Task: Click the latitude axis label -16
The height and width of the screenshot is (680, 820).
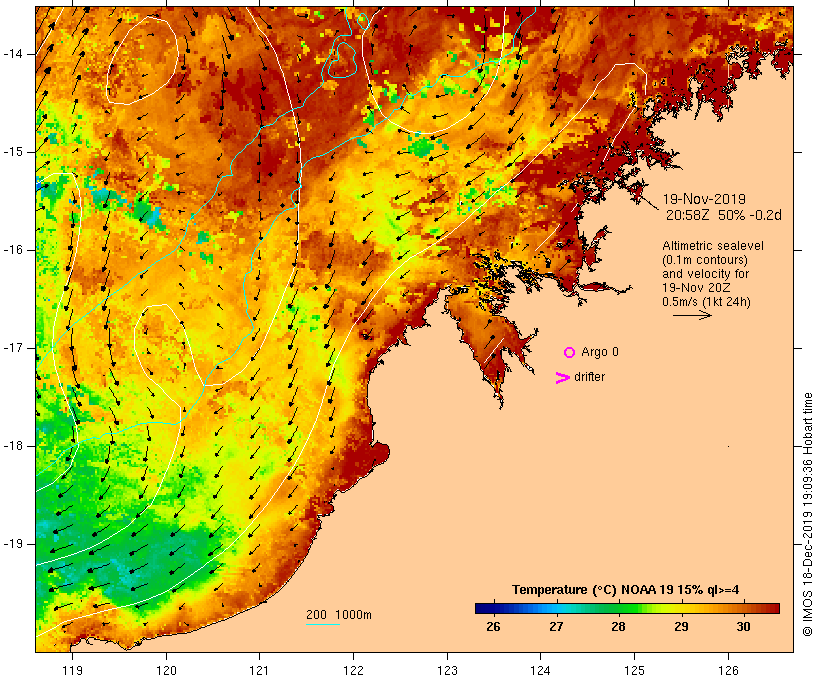Action: [x=12, y=250]
